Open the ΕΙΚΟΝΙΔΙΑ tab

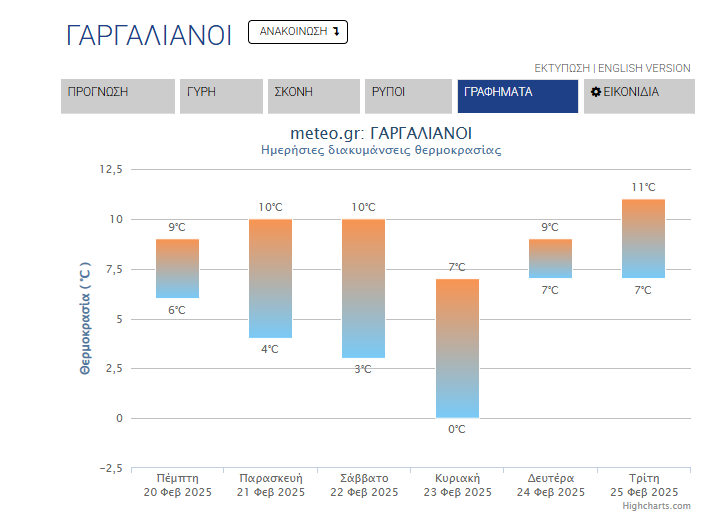click(x=639, y=96)
